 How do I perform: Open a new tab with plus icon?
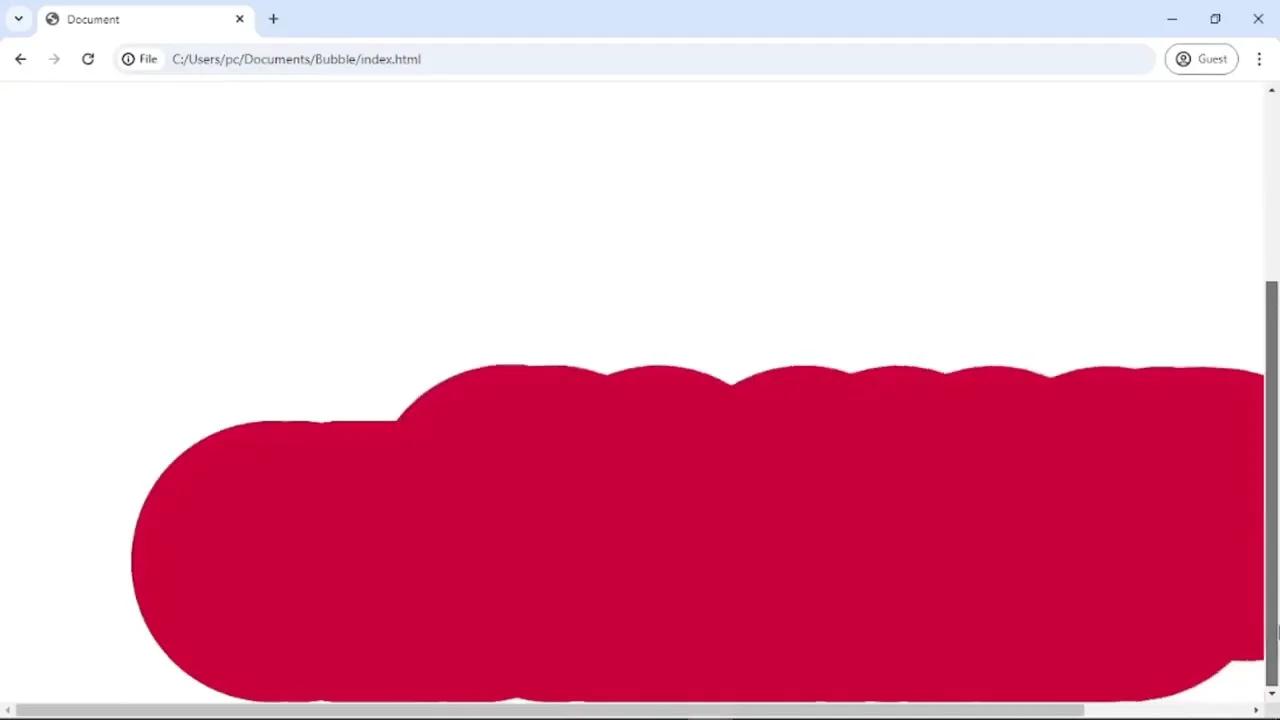click(x=273, y=19)
